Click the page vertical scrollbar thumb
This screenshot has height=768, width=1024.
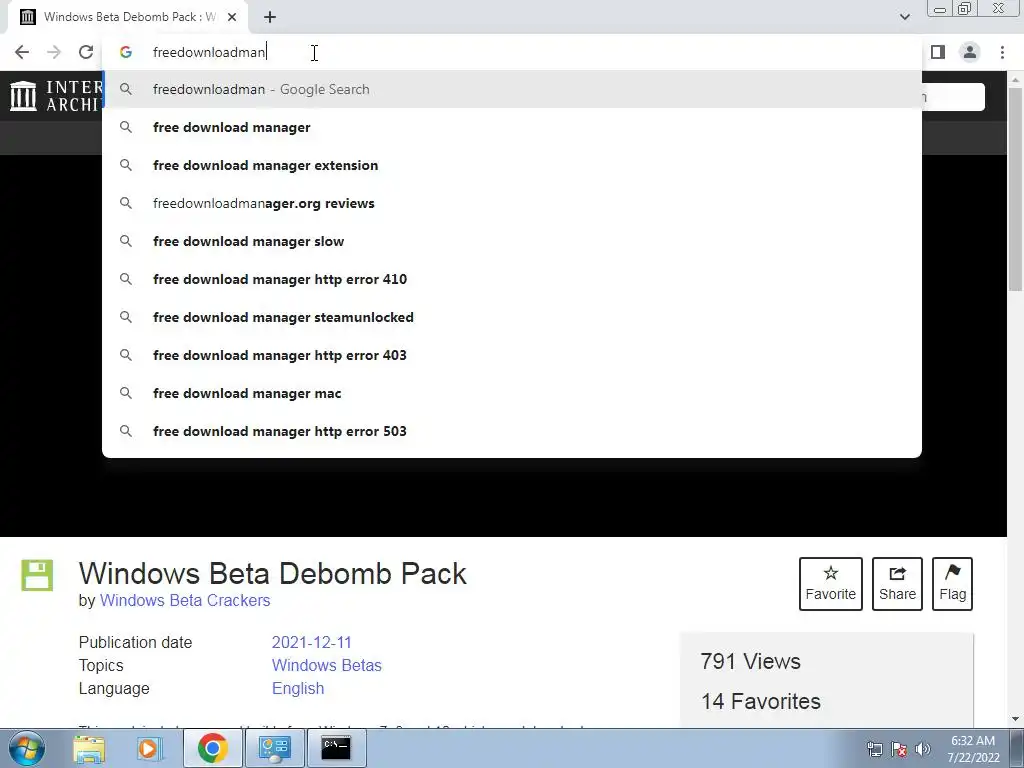[x=1016, y=189]
